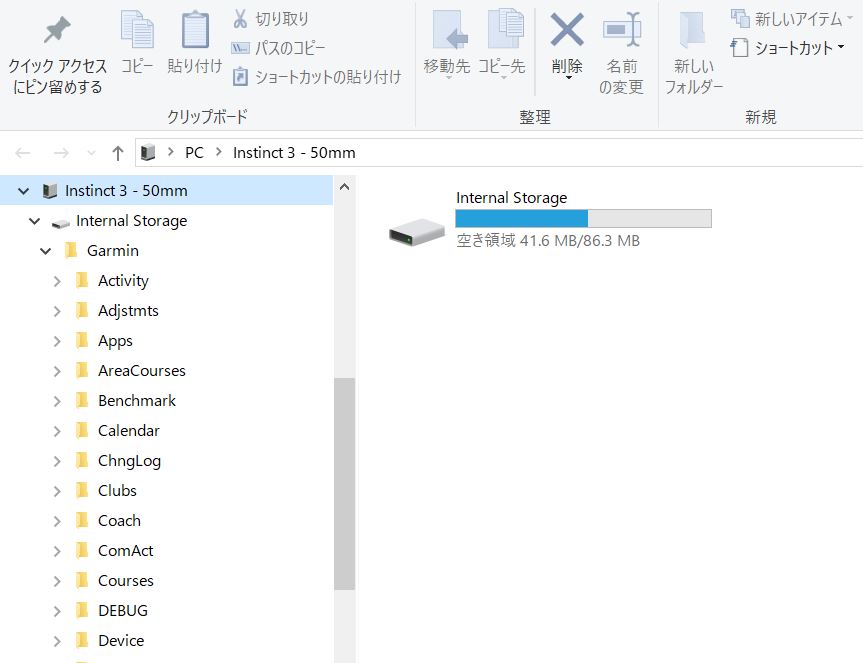Select the Garmin folder in tree
Screen dimensions: 863x663
tap(112, 250)
